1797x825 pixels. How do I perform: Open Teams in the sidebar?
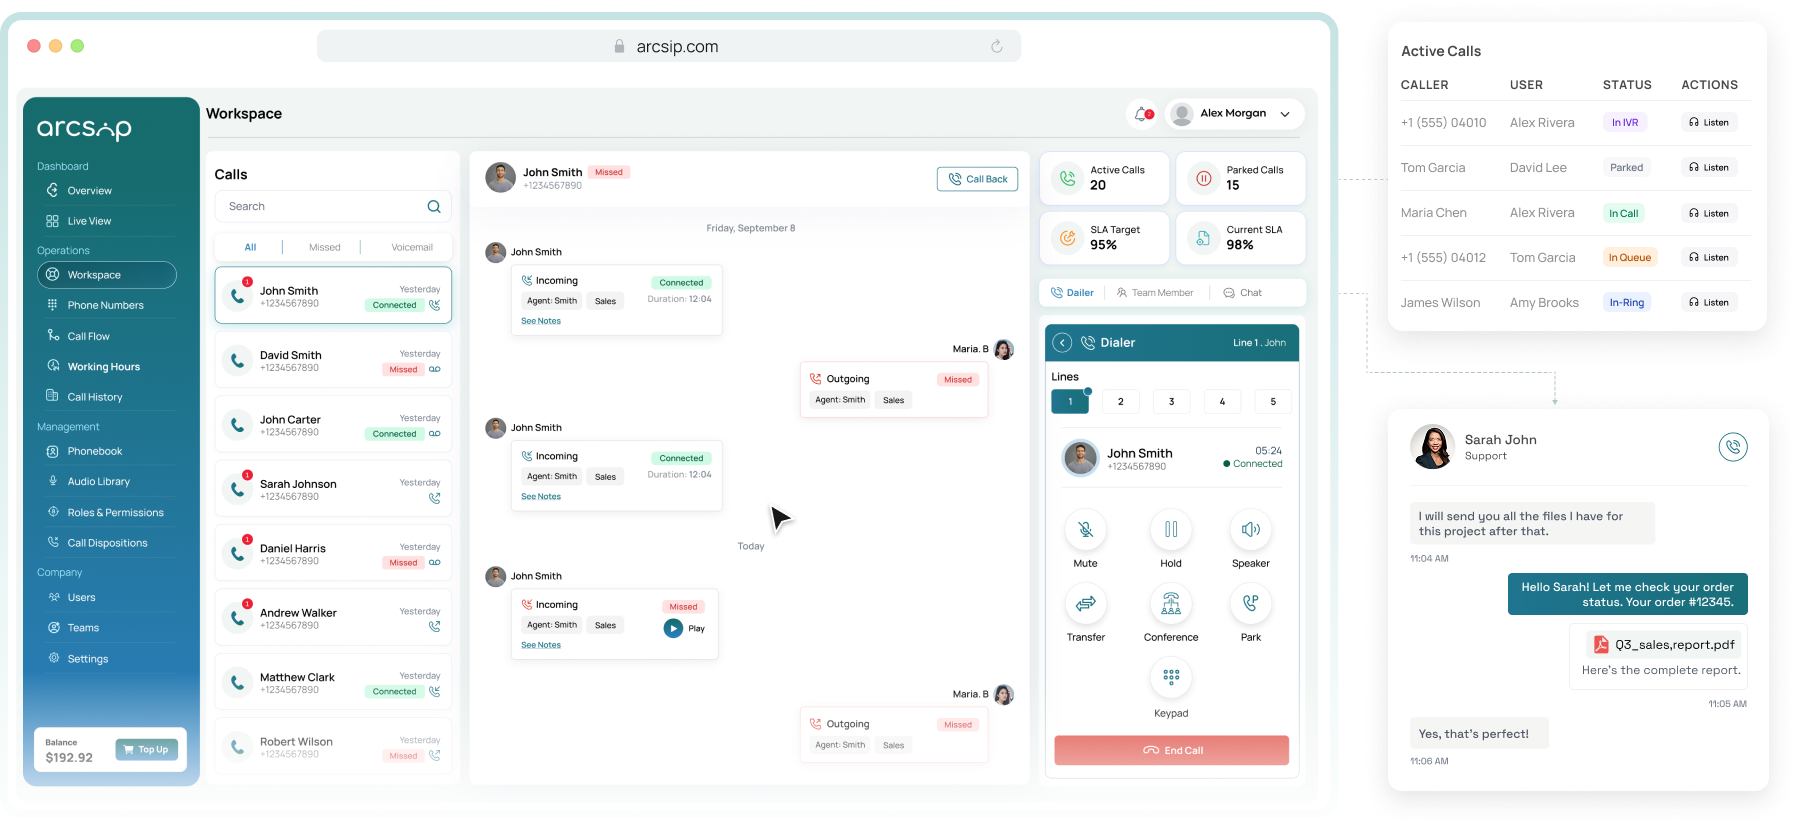83,628
